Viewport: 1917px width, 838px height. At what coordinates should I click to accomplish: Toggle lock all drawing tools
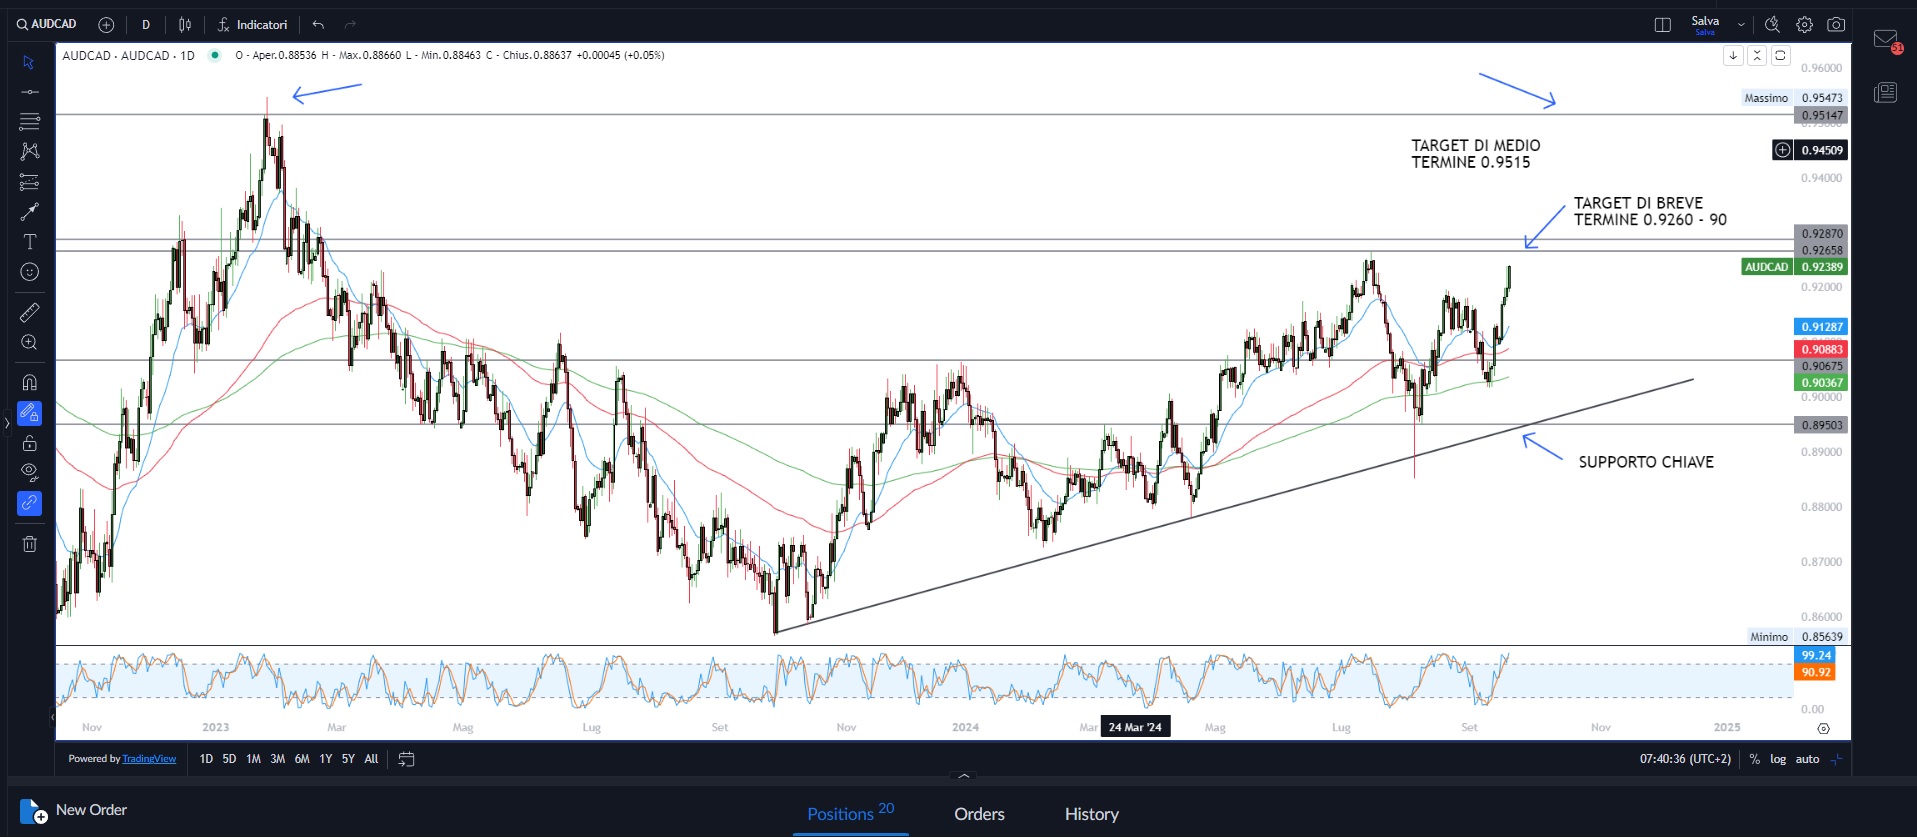tap(30, 443)
